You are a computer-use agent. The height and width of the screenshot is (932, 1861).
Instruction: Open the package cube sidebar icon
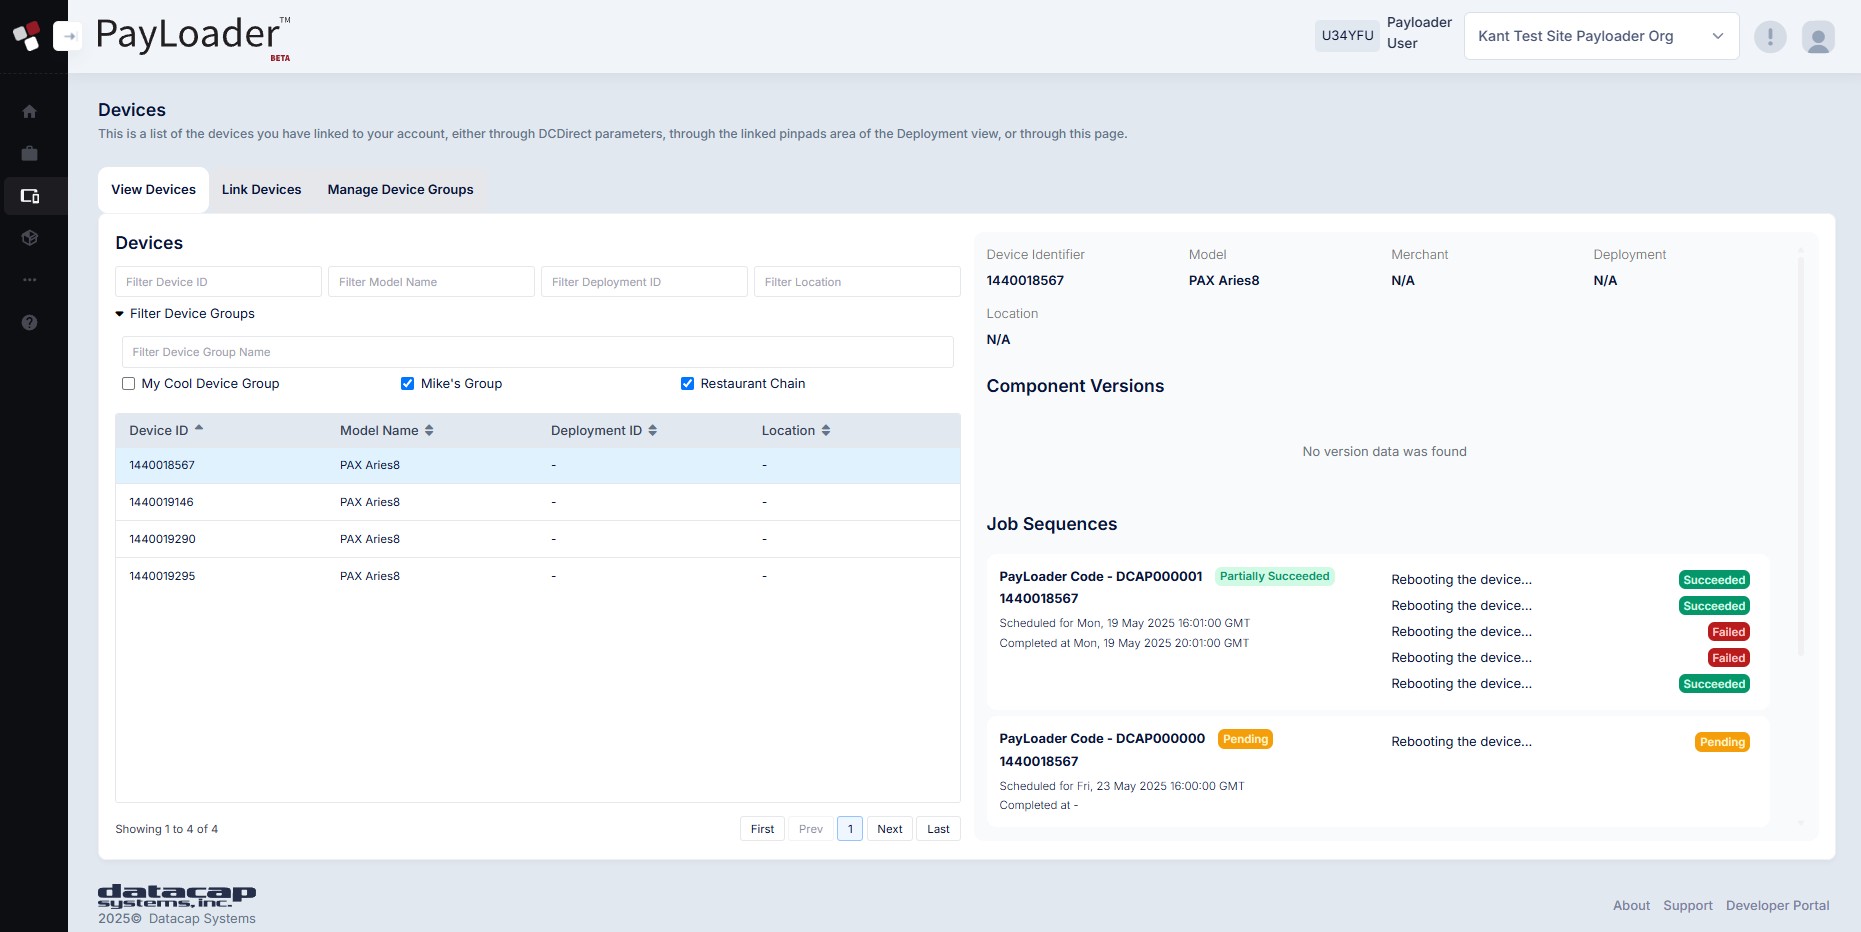tap(30, 238)
